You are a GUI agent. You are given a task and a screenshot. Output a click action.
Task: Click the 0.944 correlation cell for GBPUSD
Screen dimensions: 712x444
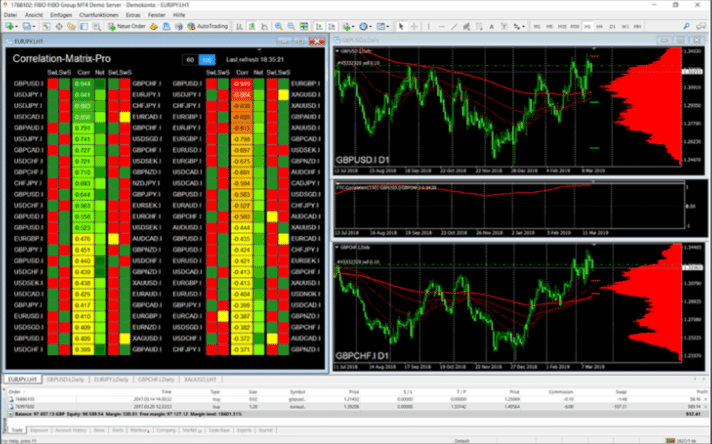(83, 82)
